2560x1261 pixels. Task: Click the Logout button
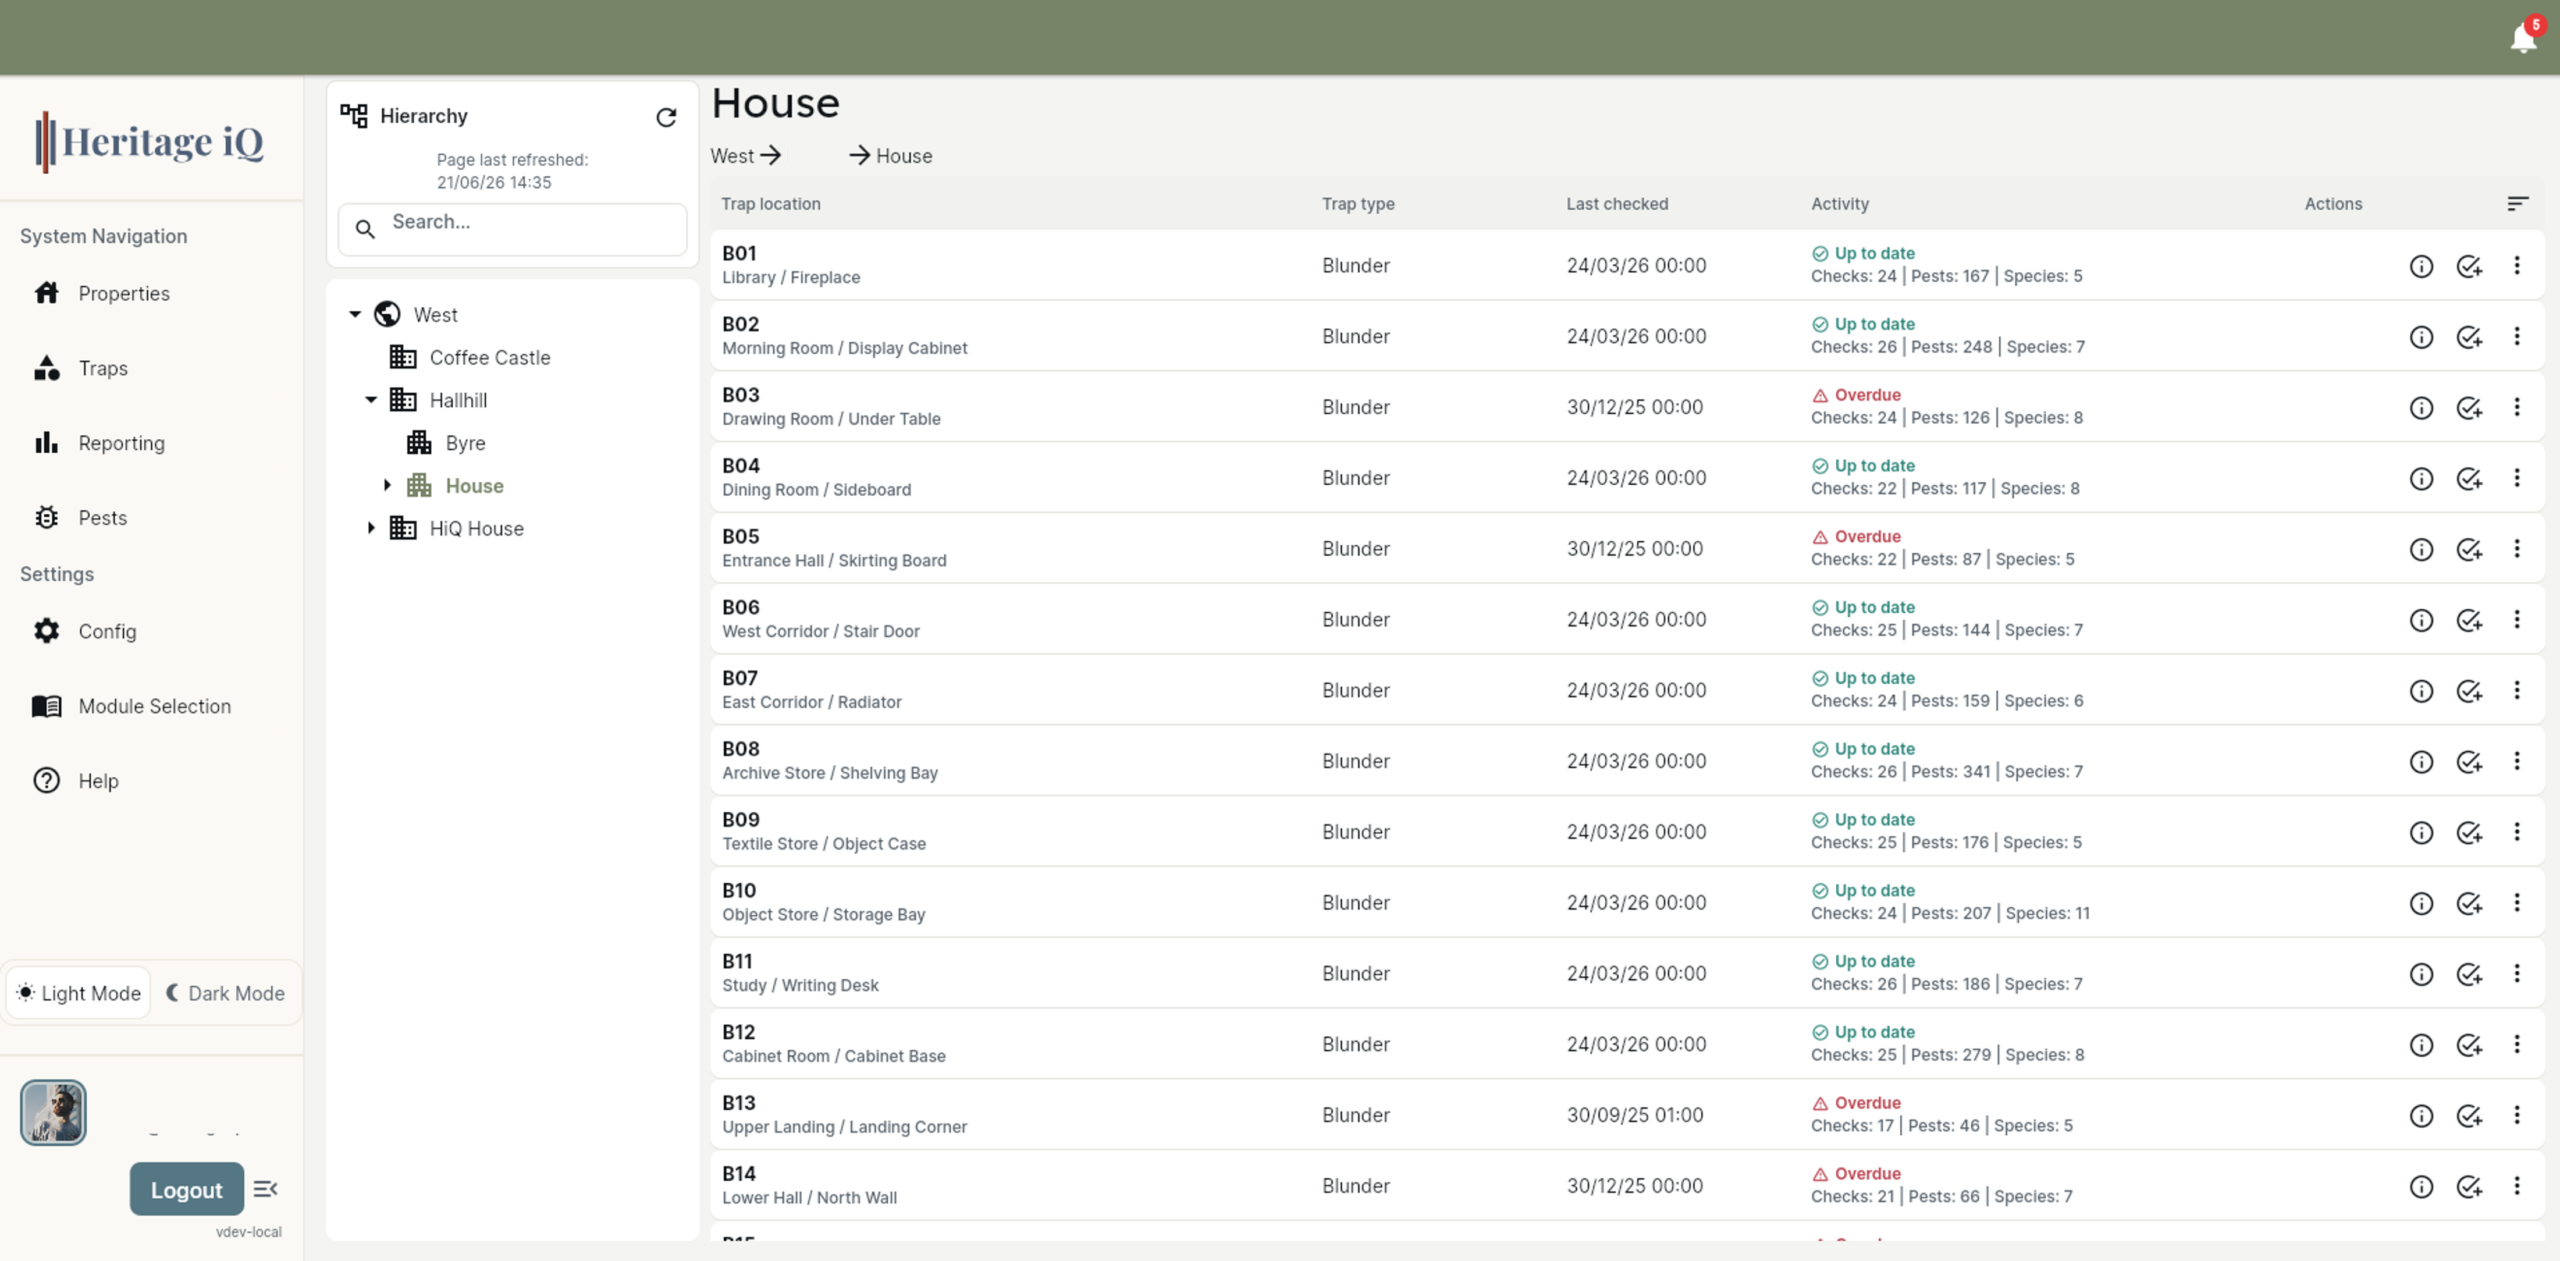tap(186, 1189)
